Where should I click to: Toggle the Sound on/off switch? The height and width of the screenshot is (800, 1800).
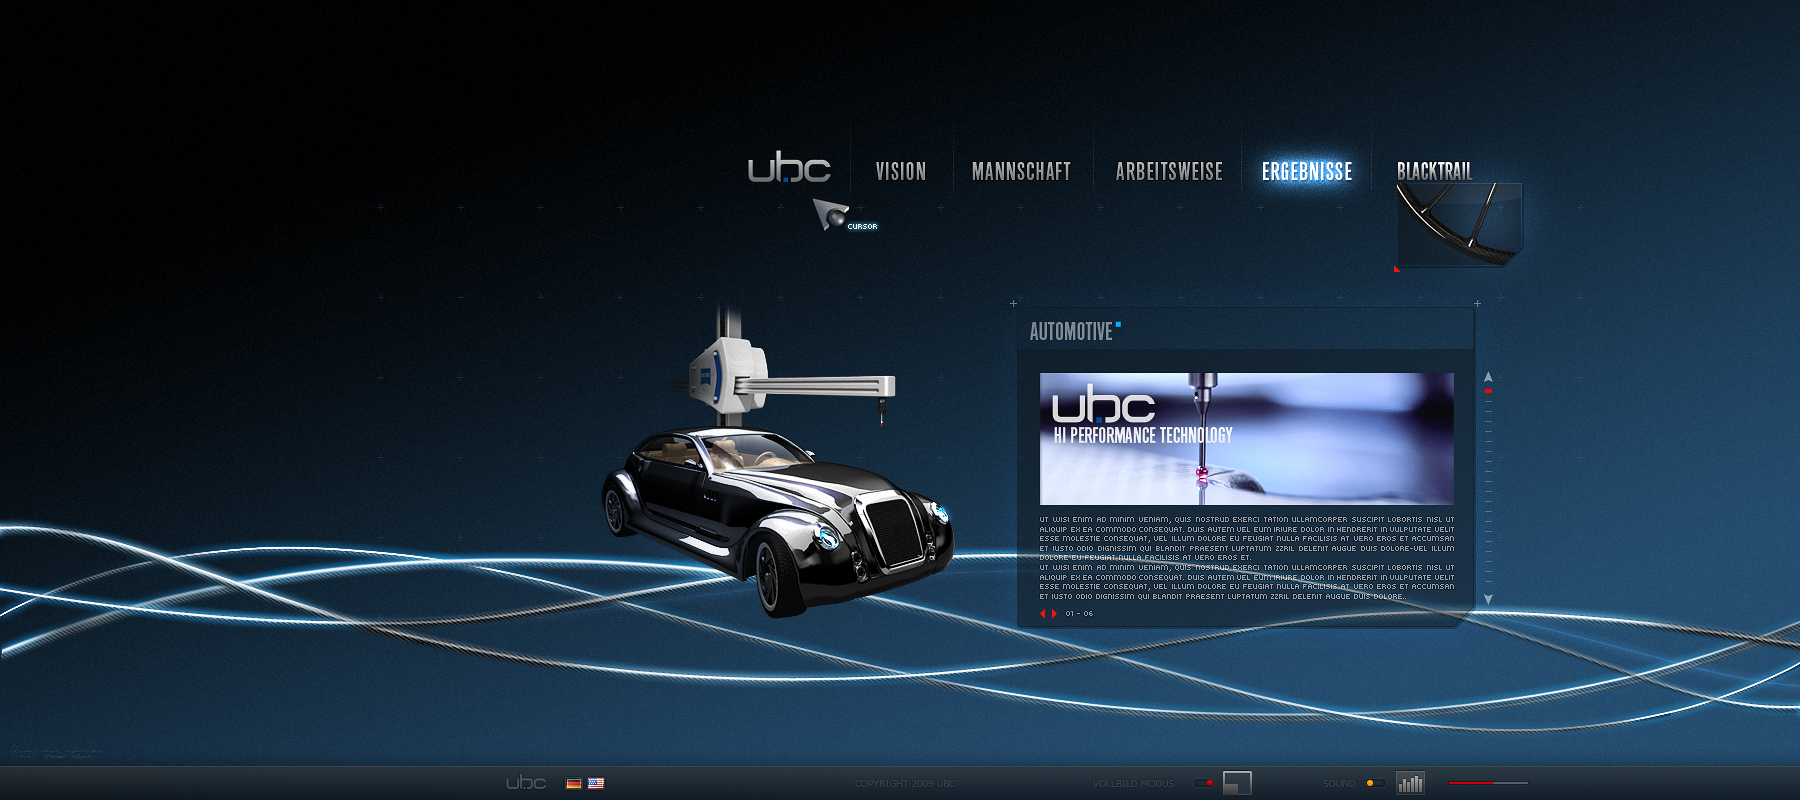pos(1375,783)
